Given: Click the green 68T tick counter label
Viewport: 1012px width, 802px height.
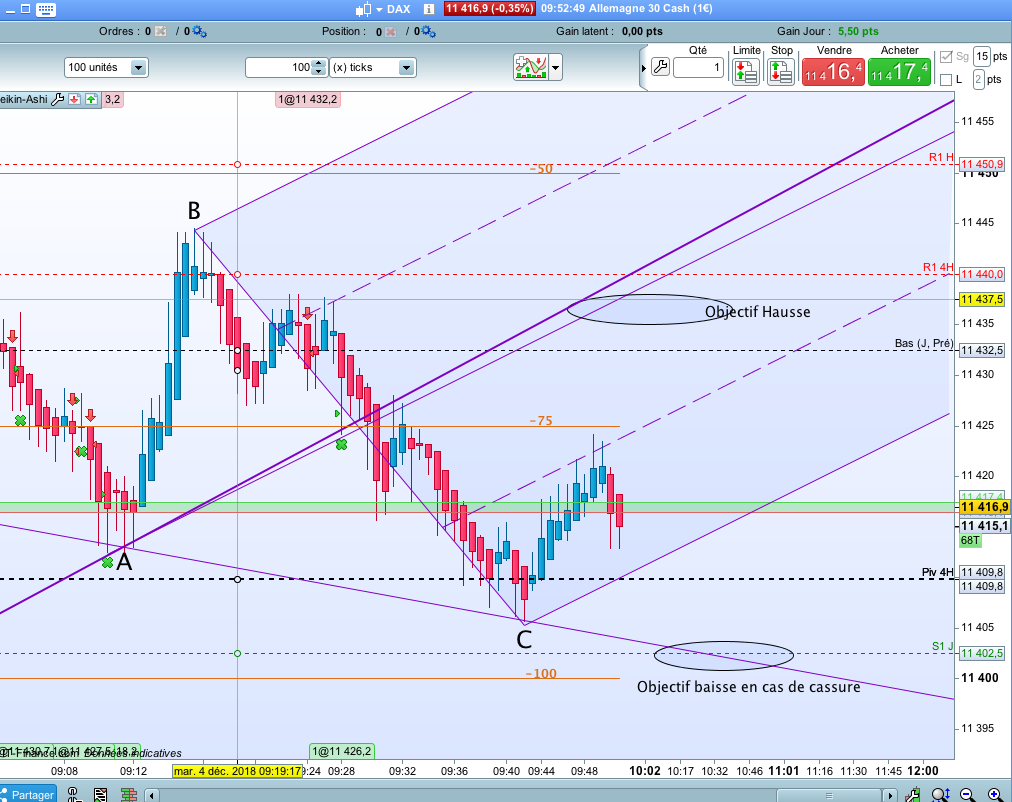Looking at the screenshot, I should (x=970, y=541).
